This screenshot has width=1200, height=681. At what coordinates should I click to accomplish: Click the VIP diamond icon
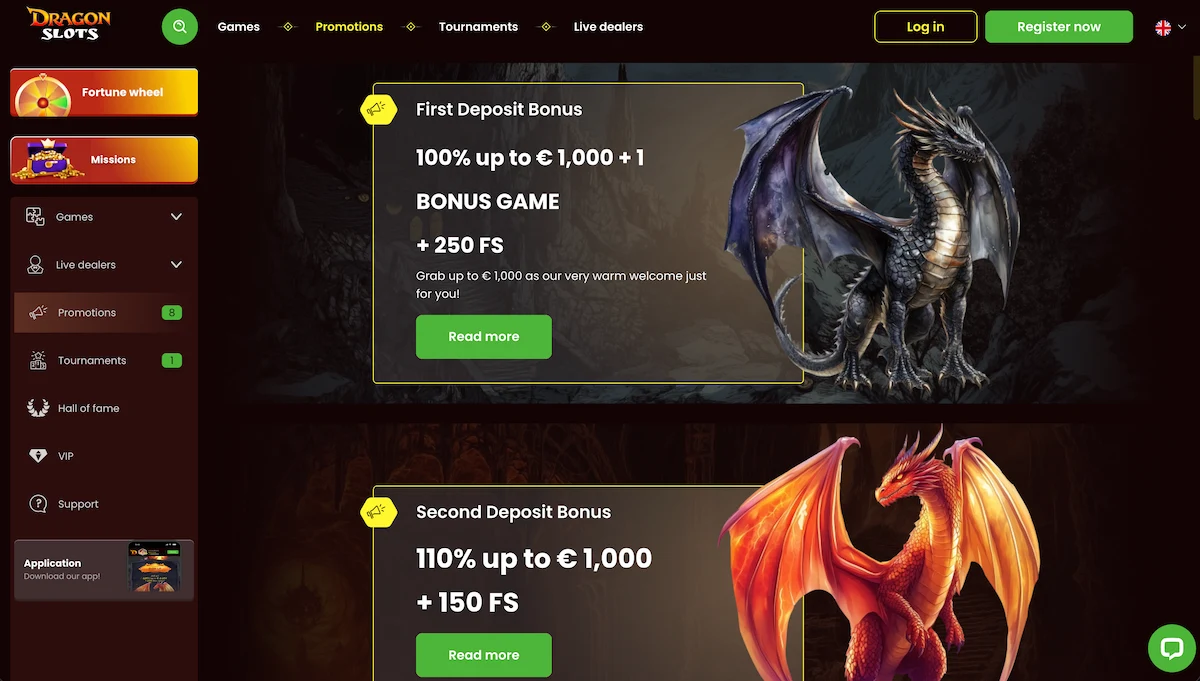pyautogui.click(x=38, y=456)
